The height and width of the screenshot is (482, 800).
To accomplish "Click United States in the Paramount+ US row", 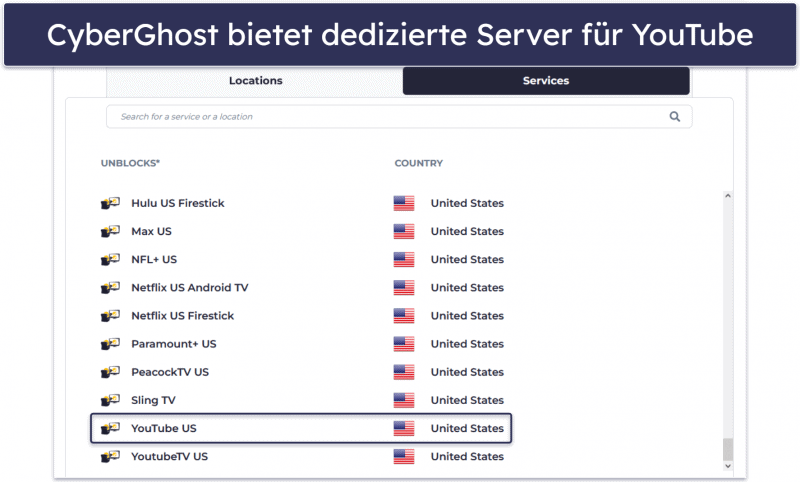I will [467, 343].
